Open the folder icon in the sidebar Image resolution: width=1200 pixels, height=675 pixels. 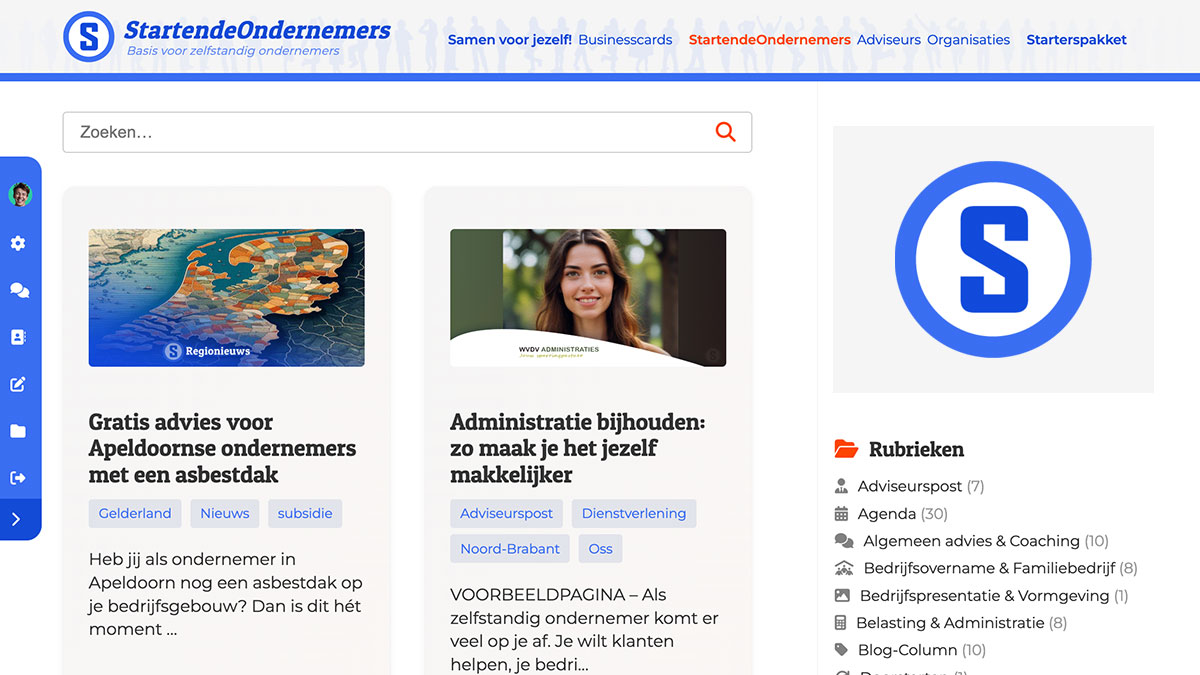(x=18, y=431)
